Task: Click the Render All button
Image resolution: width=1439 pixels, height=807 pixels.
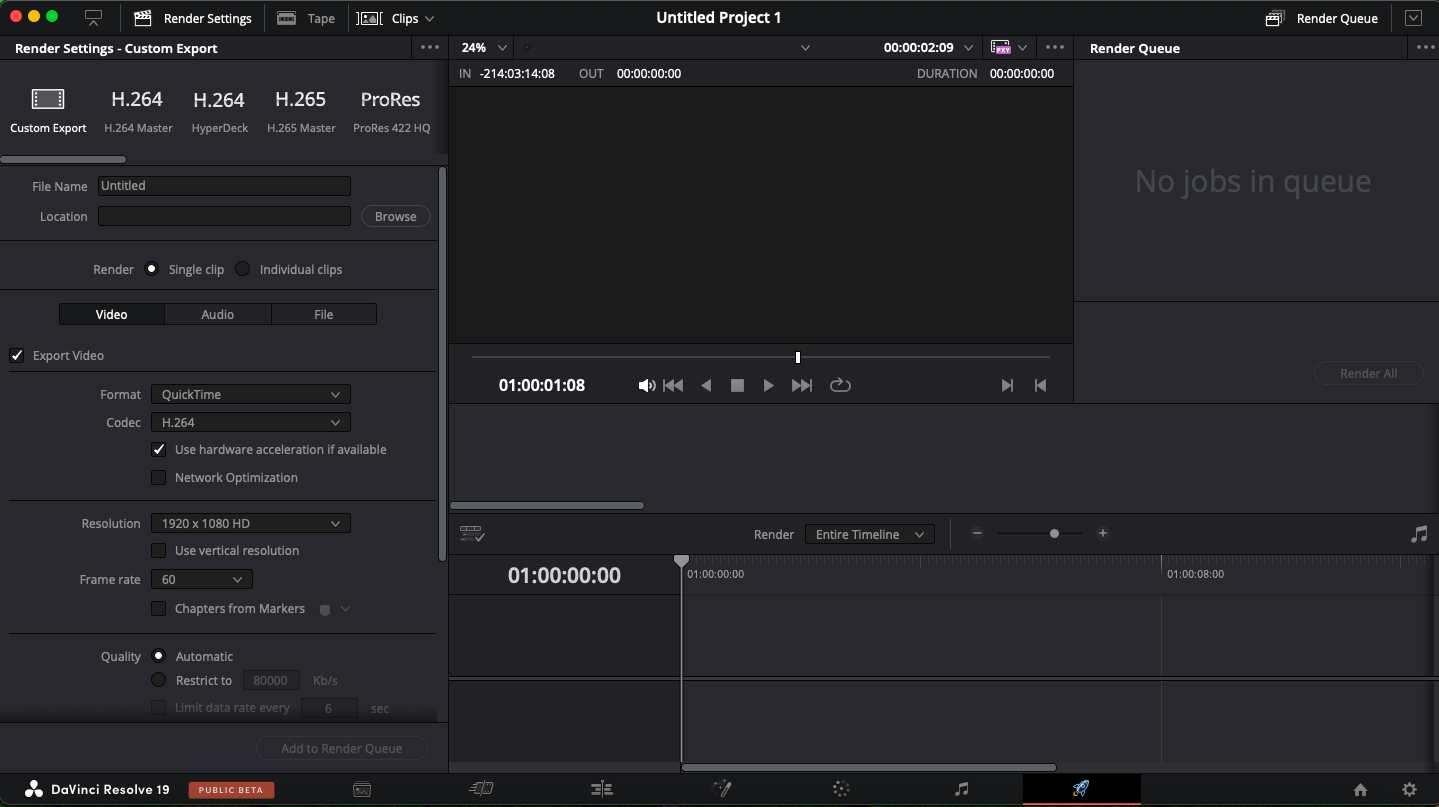Action: tap(1369, 373)
